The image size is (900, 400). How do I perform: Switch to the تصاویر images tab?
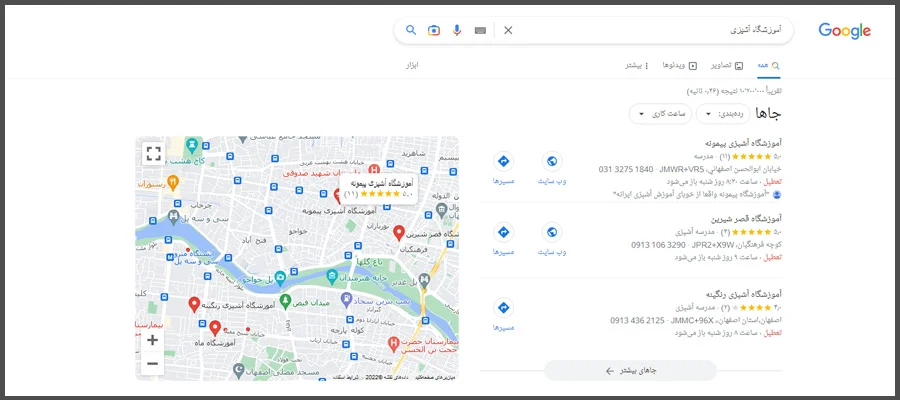pyautogui.click(x=727, y=65)
